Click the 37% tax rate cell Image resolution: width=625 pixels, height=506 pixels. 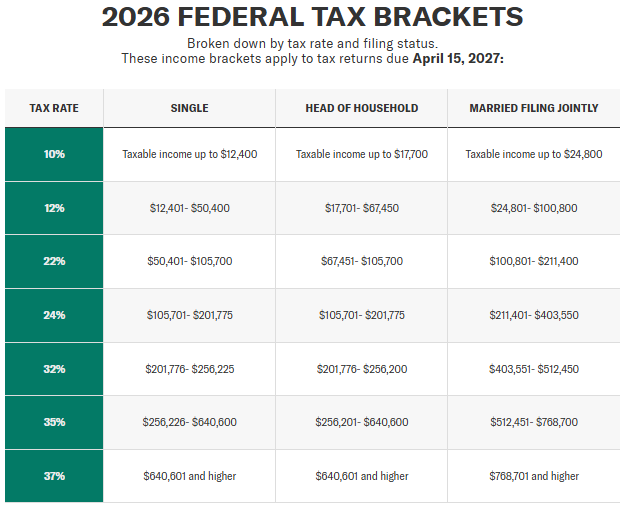[x=54, y=476]
